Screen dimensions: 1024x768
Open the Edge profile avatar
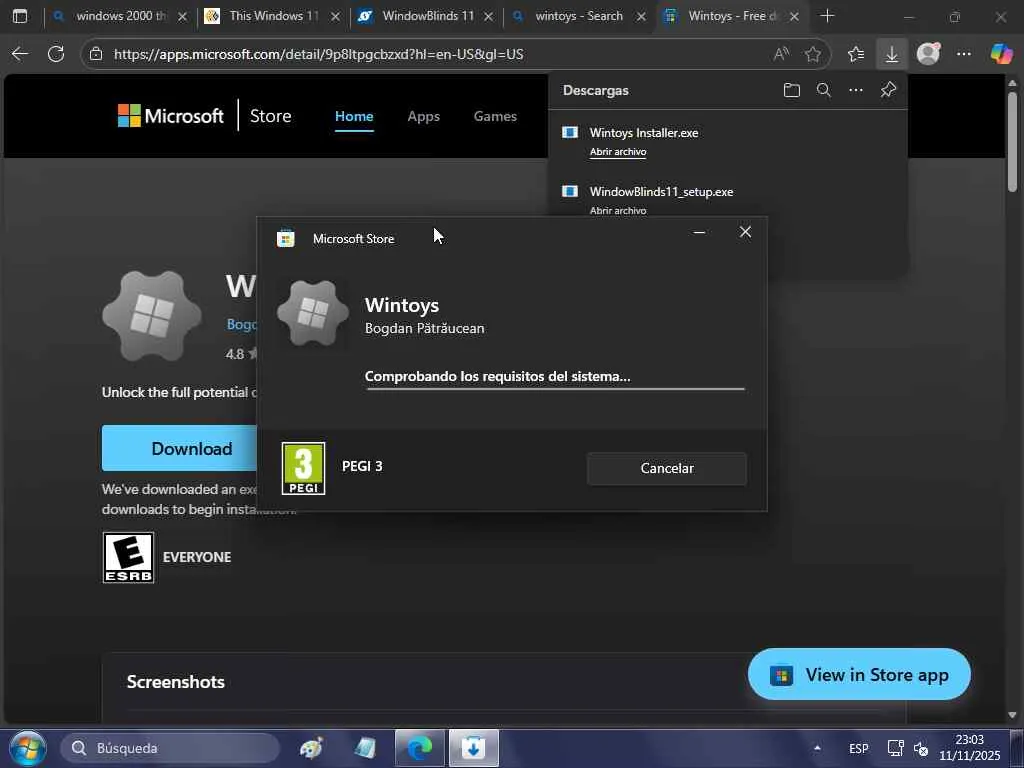(x=928, y=54)
